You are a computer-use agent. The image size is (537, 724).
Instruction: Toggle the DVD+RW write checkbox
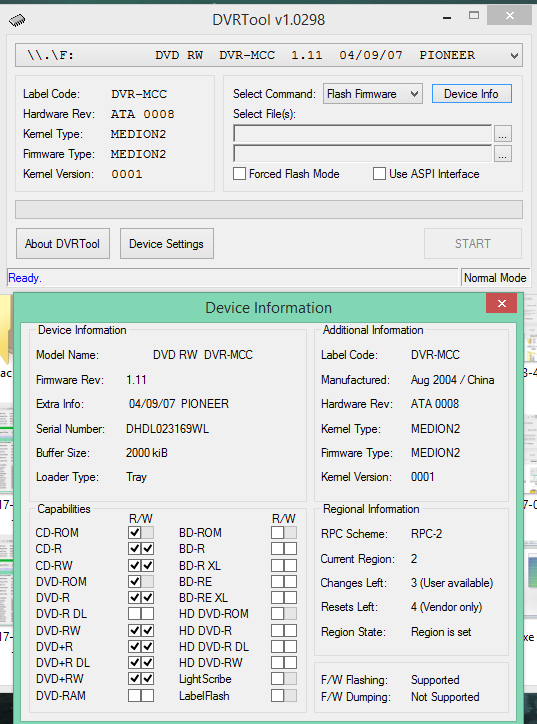(147, 679)
